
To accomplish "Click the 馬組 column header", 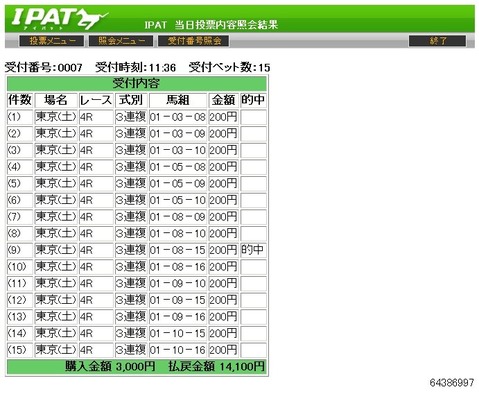I will (x=178, y=100).
